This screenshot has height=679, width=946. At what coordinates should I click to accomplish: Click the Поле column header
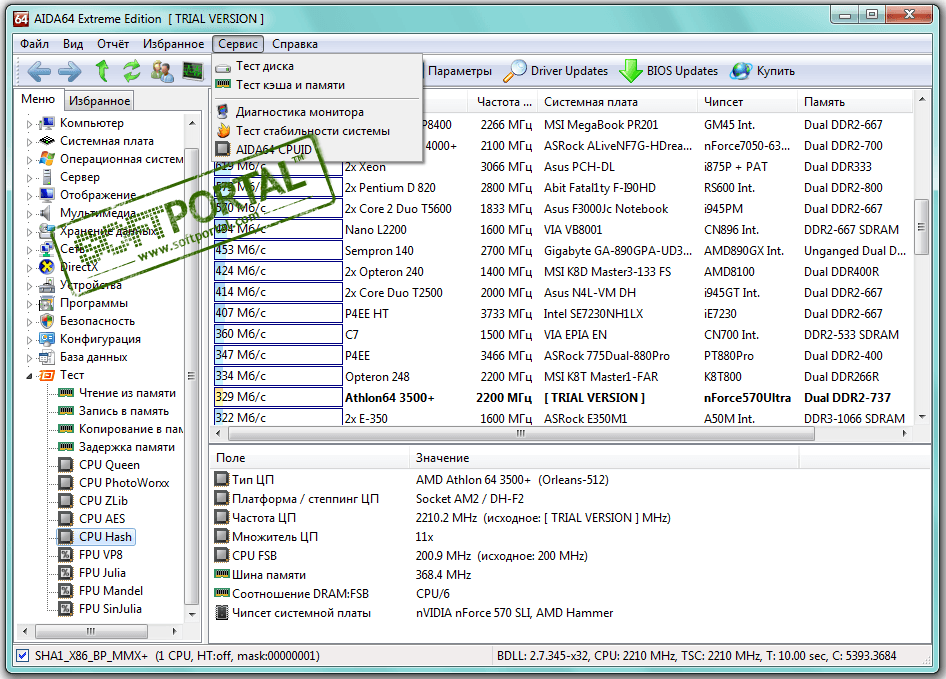pyautogui.click(x=310, y=458)
